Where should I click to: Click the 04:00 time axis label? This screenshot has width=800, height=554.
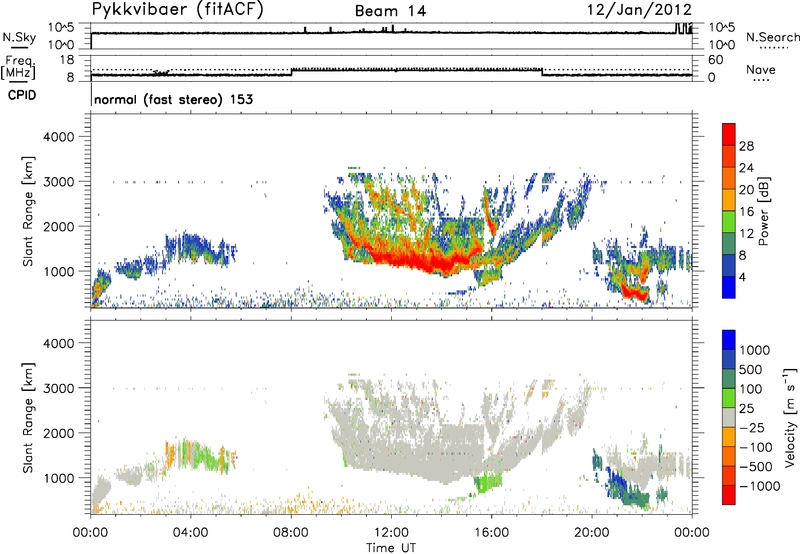pyautogui.click(x=190, y=533)
